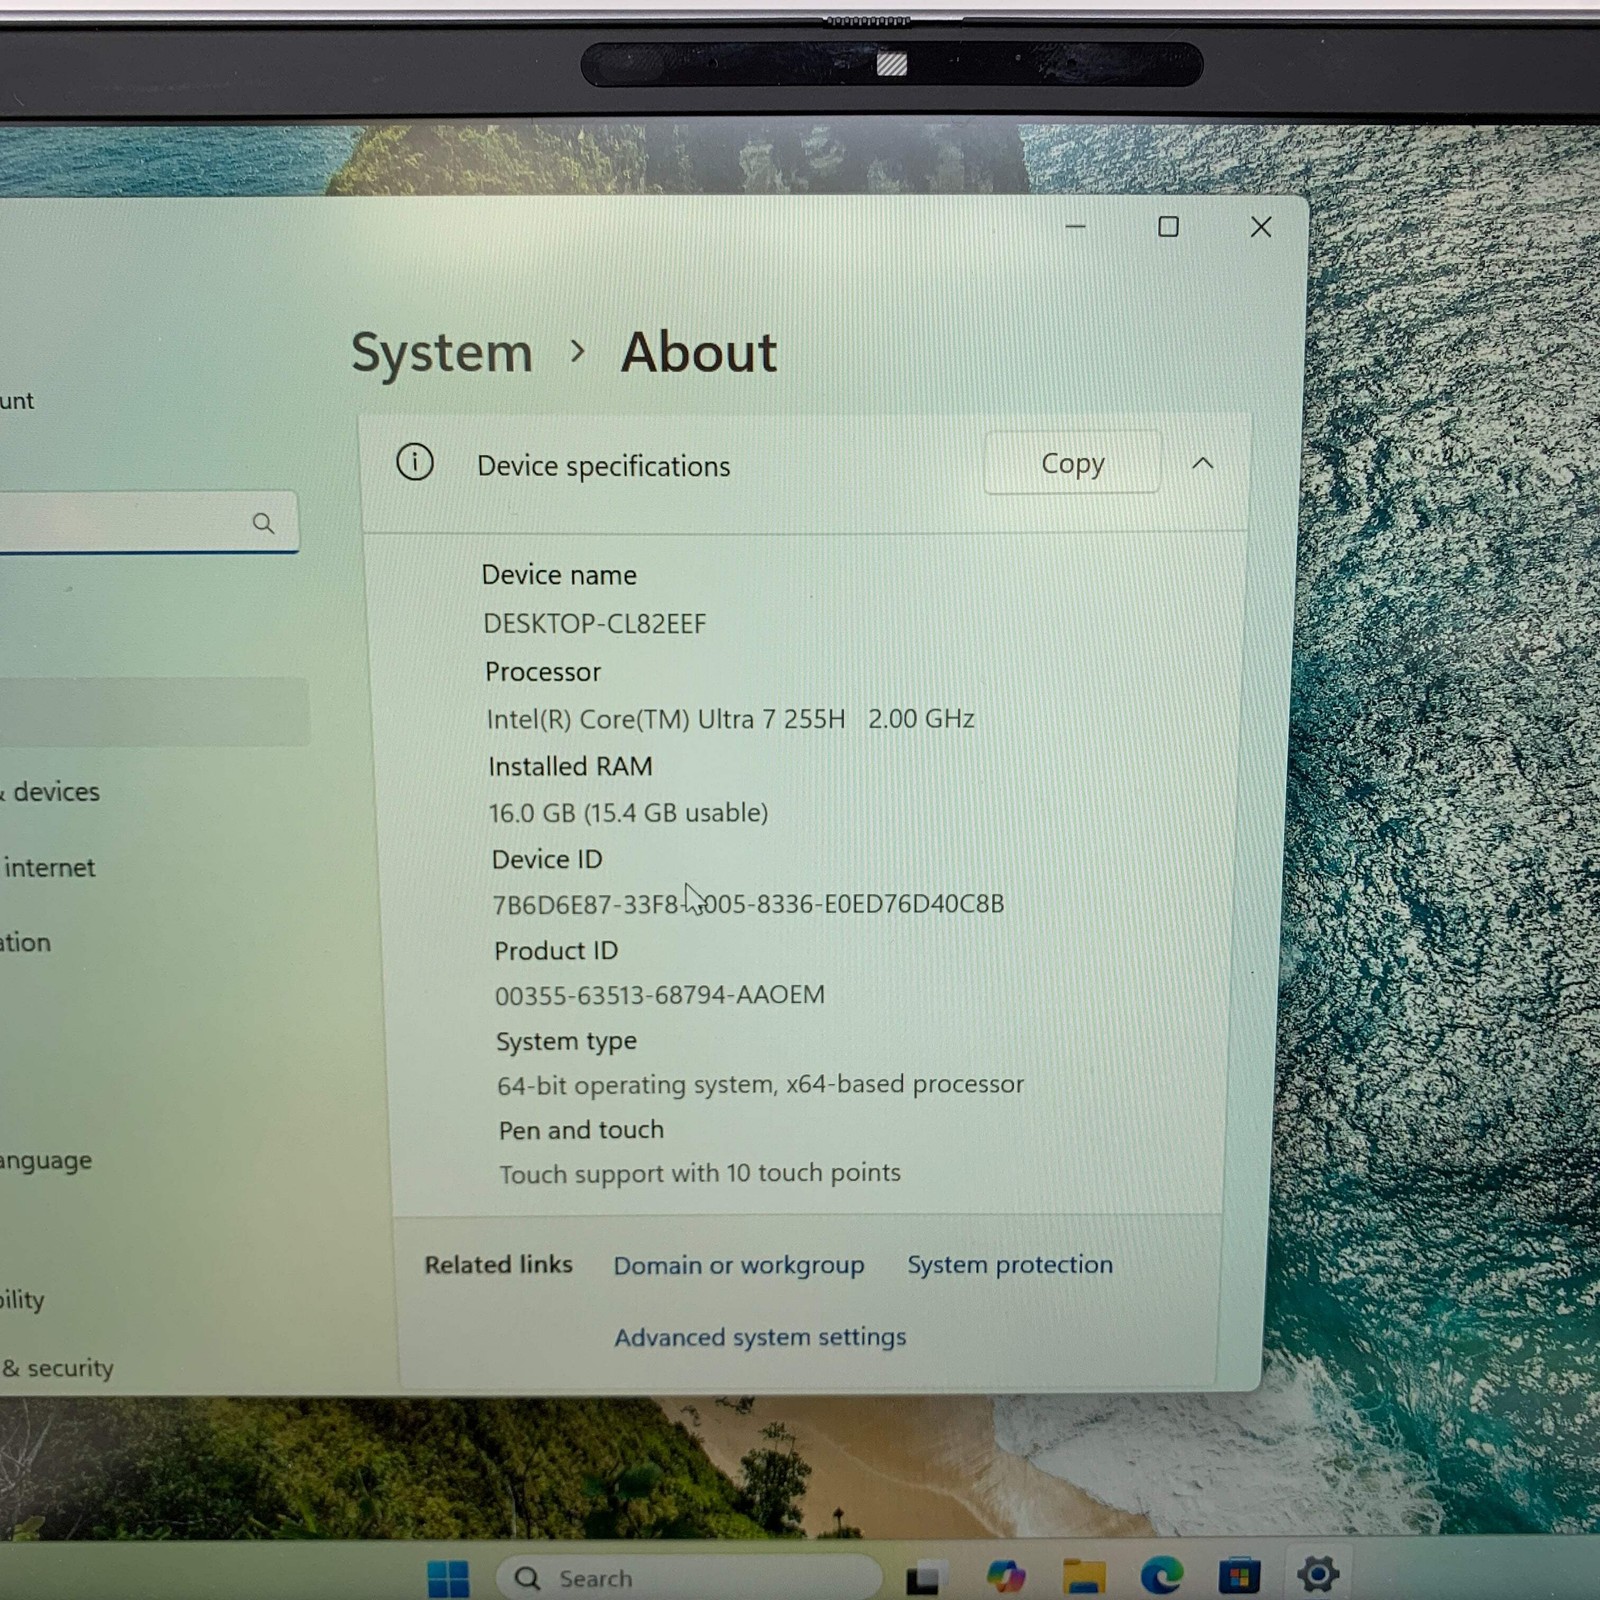Select the highlighted System sidebar item

pos(154,711)
